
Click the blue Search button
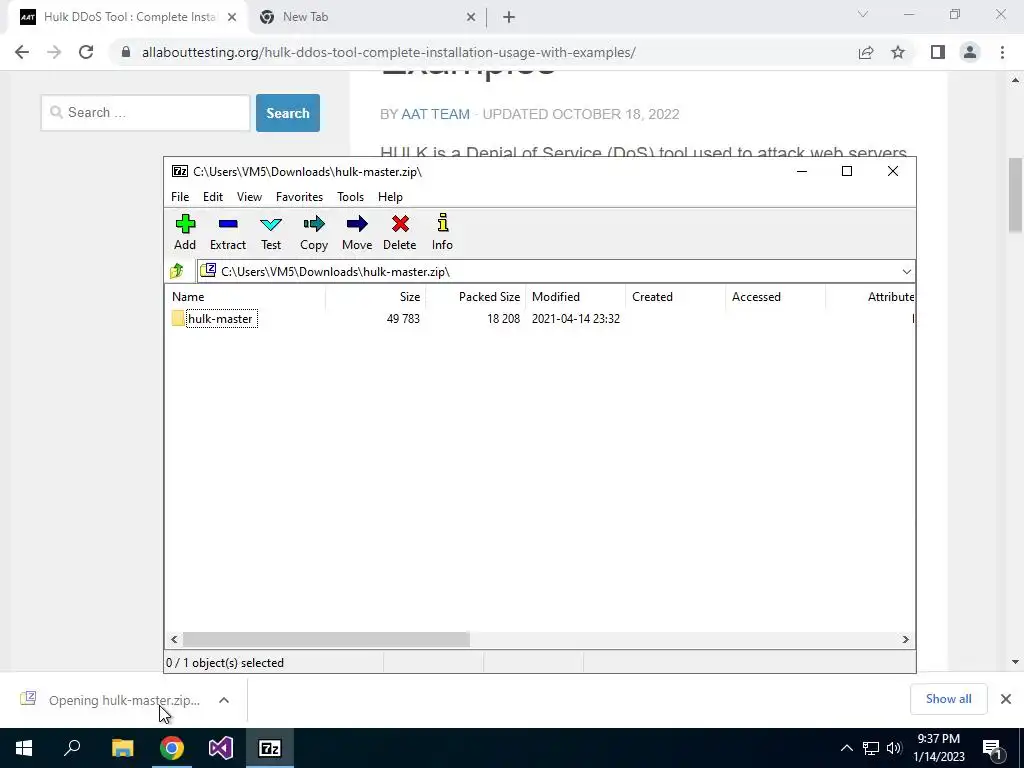(x=288, y=113)
